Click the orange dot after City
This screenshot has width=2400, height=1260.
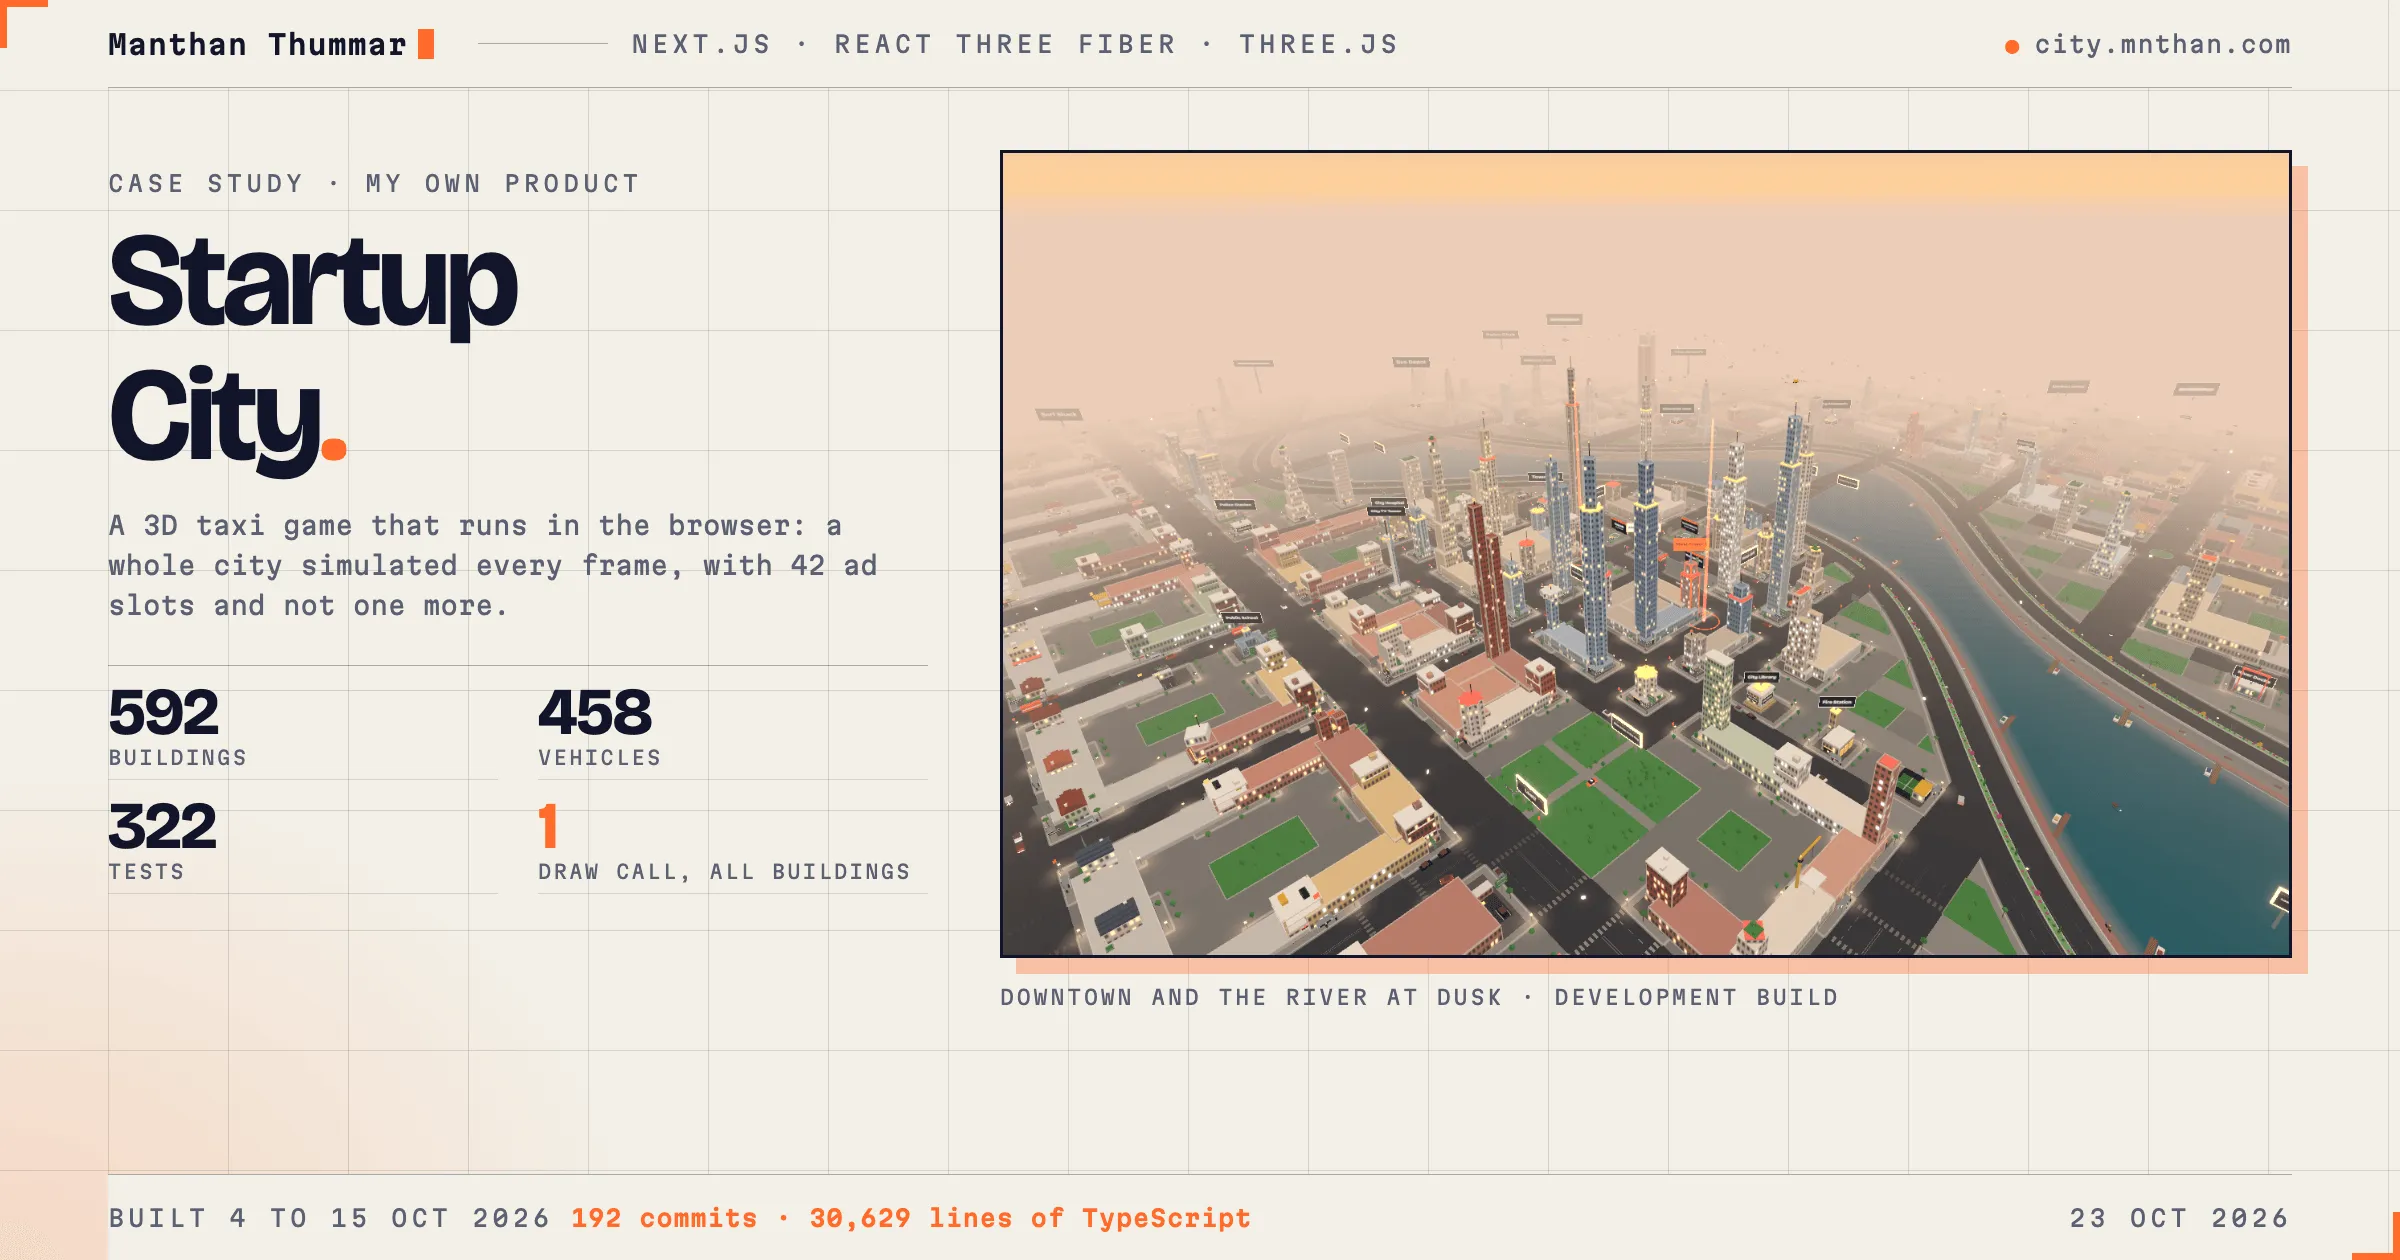click(334, 448)
